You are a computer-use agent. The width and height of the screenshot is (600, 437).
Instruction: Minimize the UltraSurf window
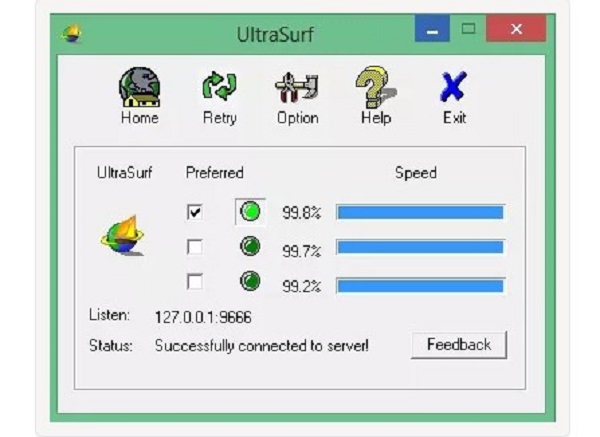tap(432, 29)
